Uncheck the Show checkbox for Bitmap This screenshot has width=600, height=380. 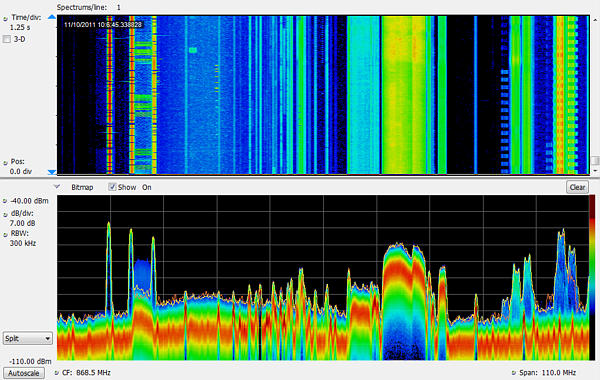(x=112, y=187)
